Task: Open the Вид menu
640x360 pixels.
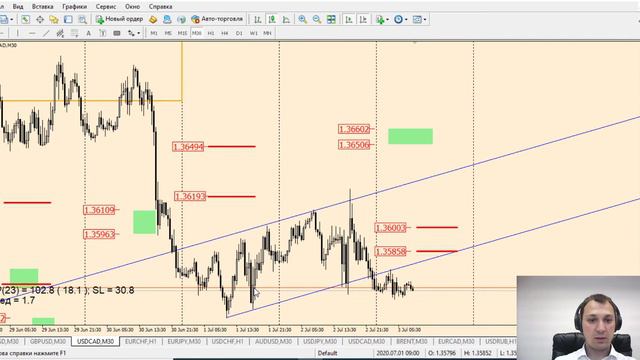Action: (x=18, y=7)
